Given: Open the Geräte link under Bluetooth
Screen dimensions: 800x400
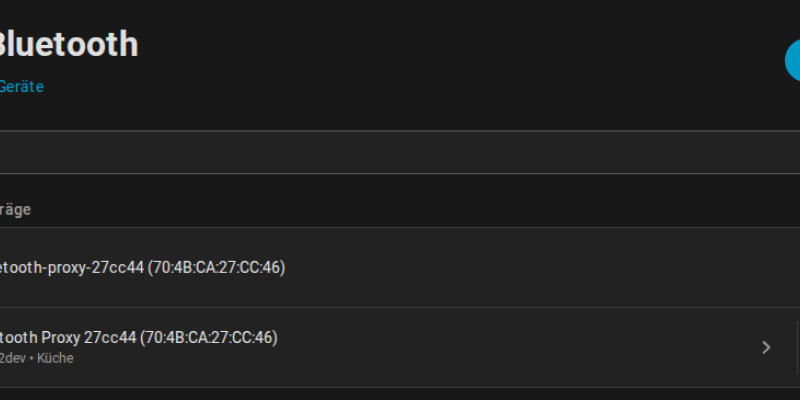Looking at the screenshot, I should [21, 87].
